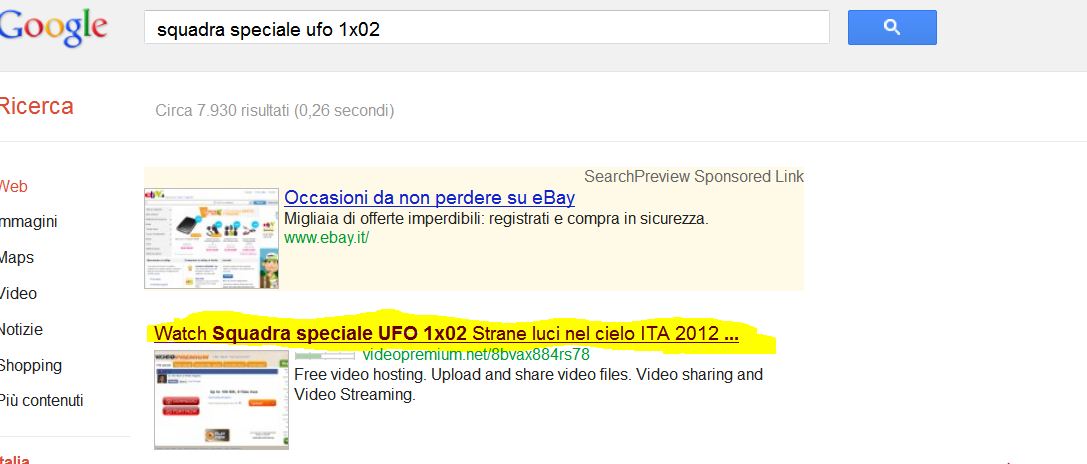Open the videopremium page preview thumbnail
This screenshot has height=464, width=1087.
[221, 399]
